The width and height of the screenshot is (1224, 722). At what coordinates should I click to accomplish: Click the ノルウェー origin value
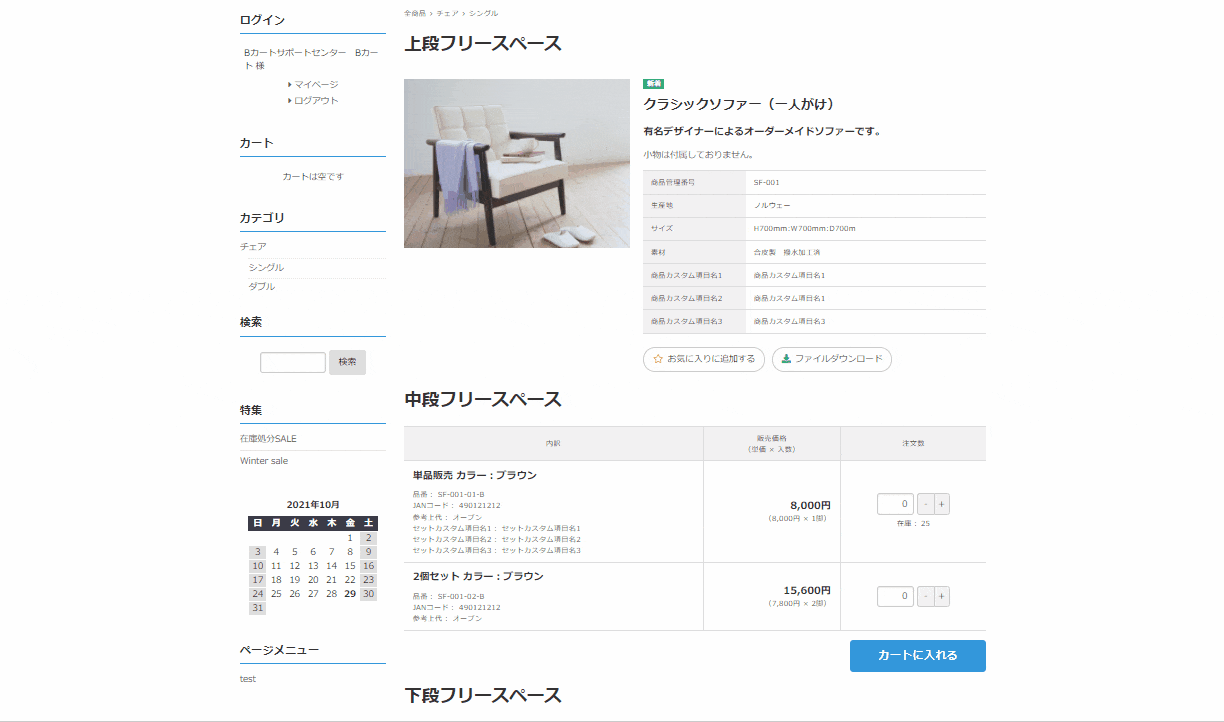point(772,206)
